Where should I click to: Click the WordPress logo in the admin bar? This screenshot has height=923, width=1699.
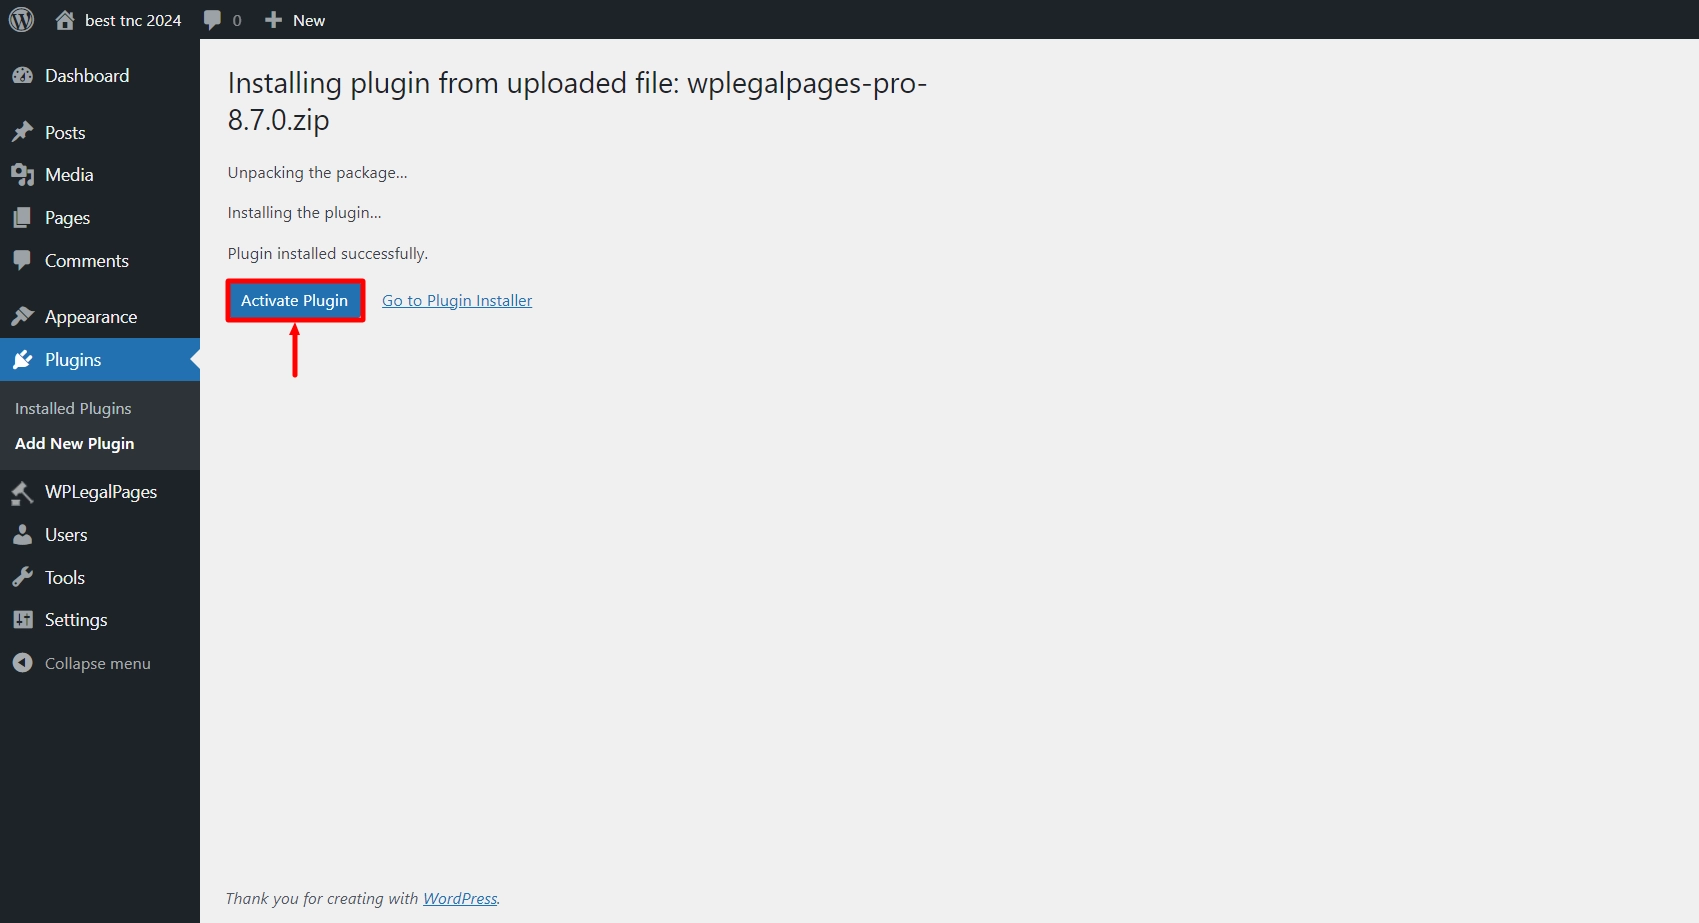[21, 19]
